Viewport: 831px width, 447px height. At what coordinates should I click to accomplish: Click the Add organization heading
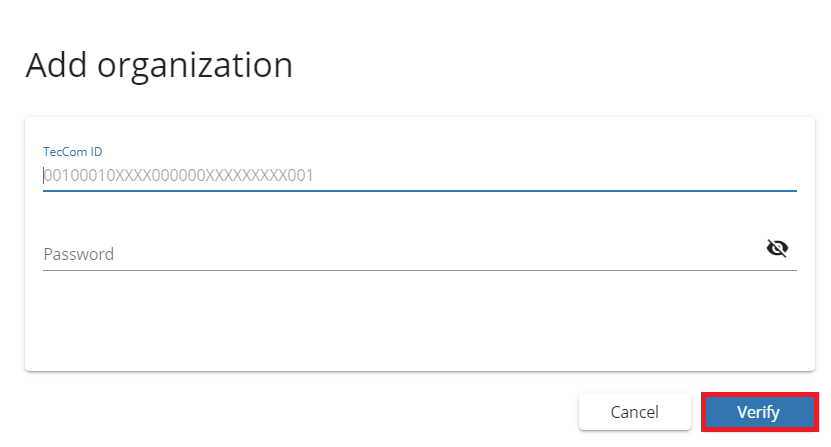point(159,65)
